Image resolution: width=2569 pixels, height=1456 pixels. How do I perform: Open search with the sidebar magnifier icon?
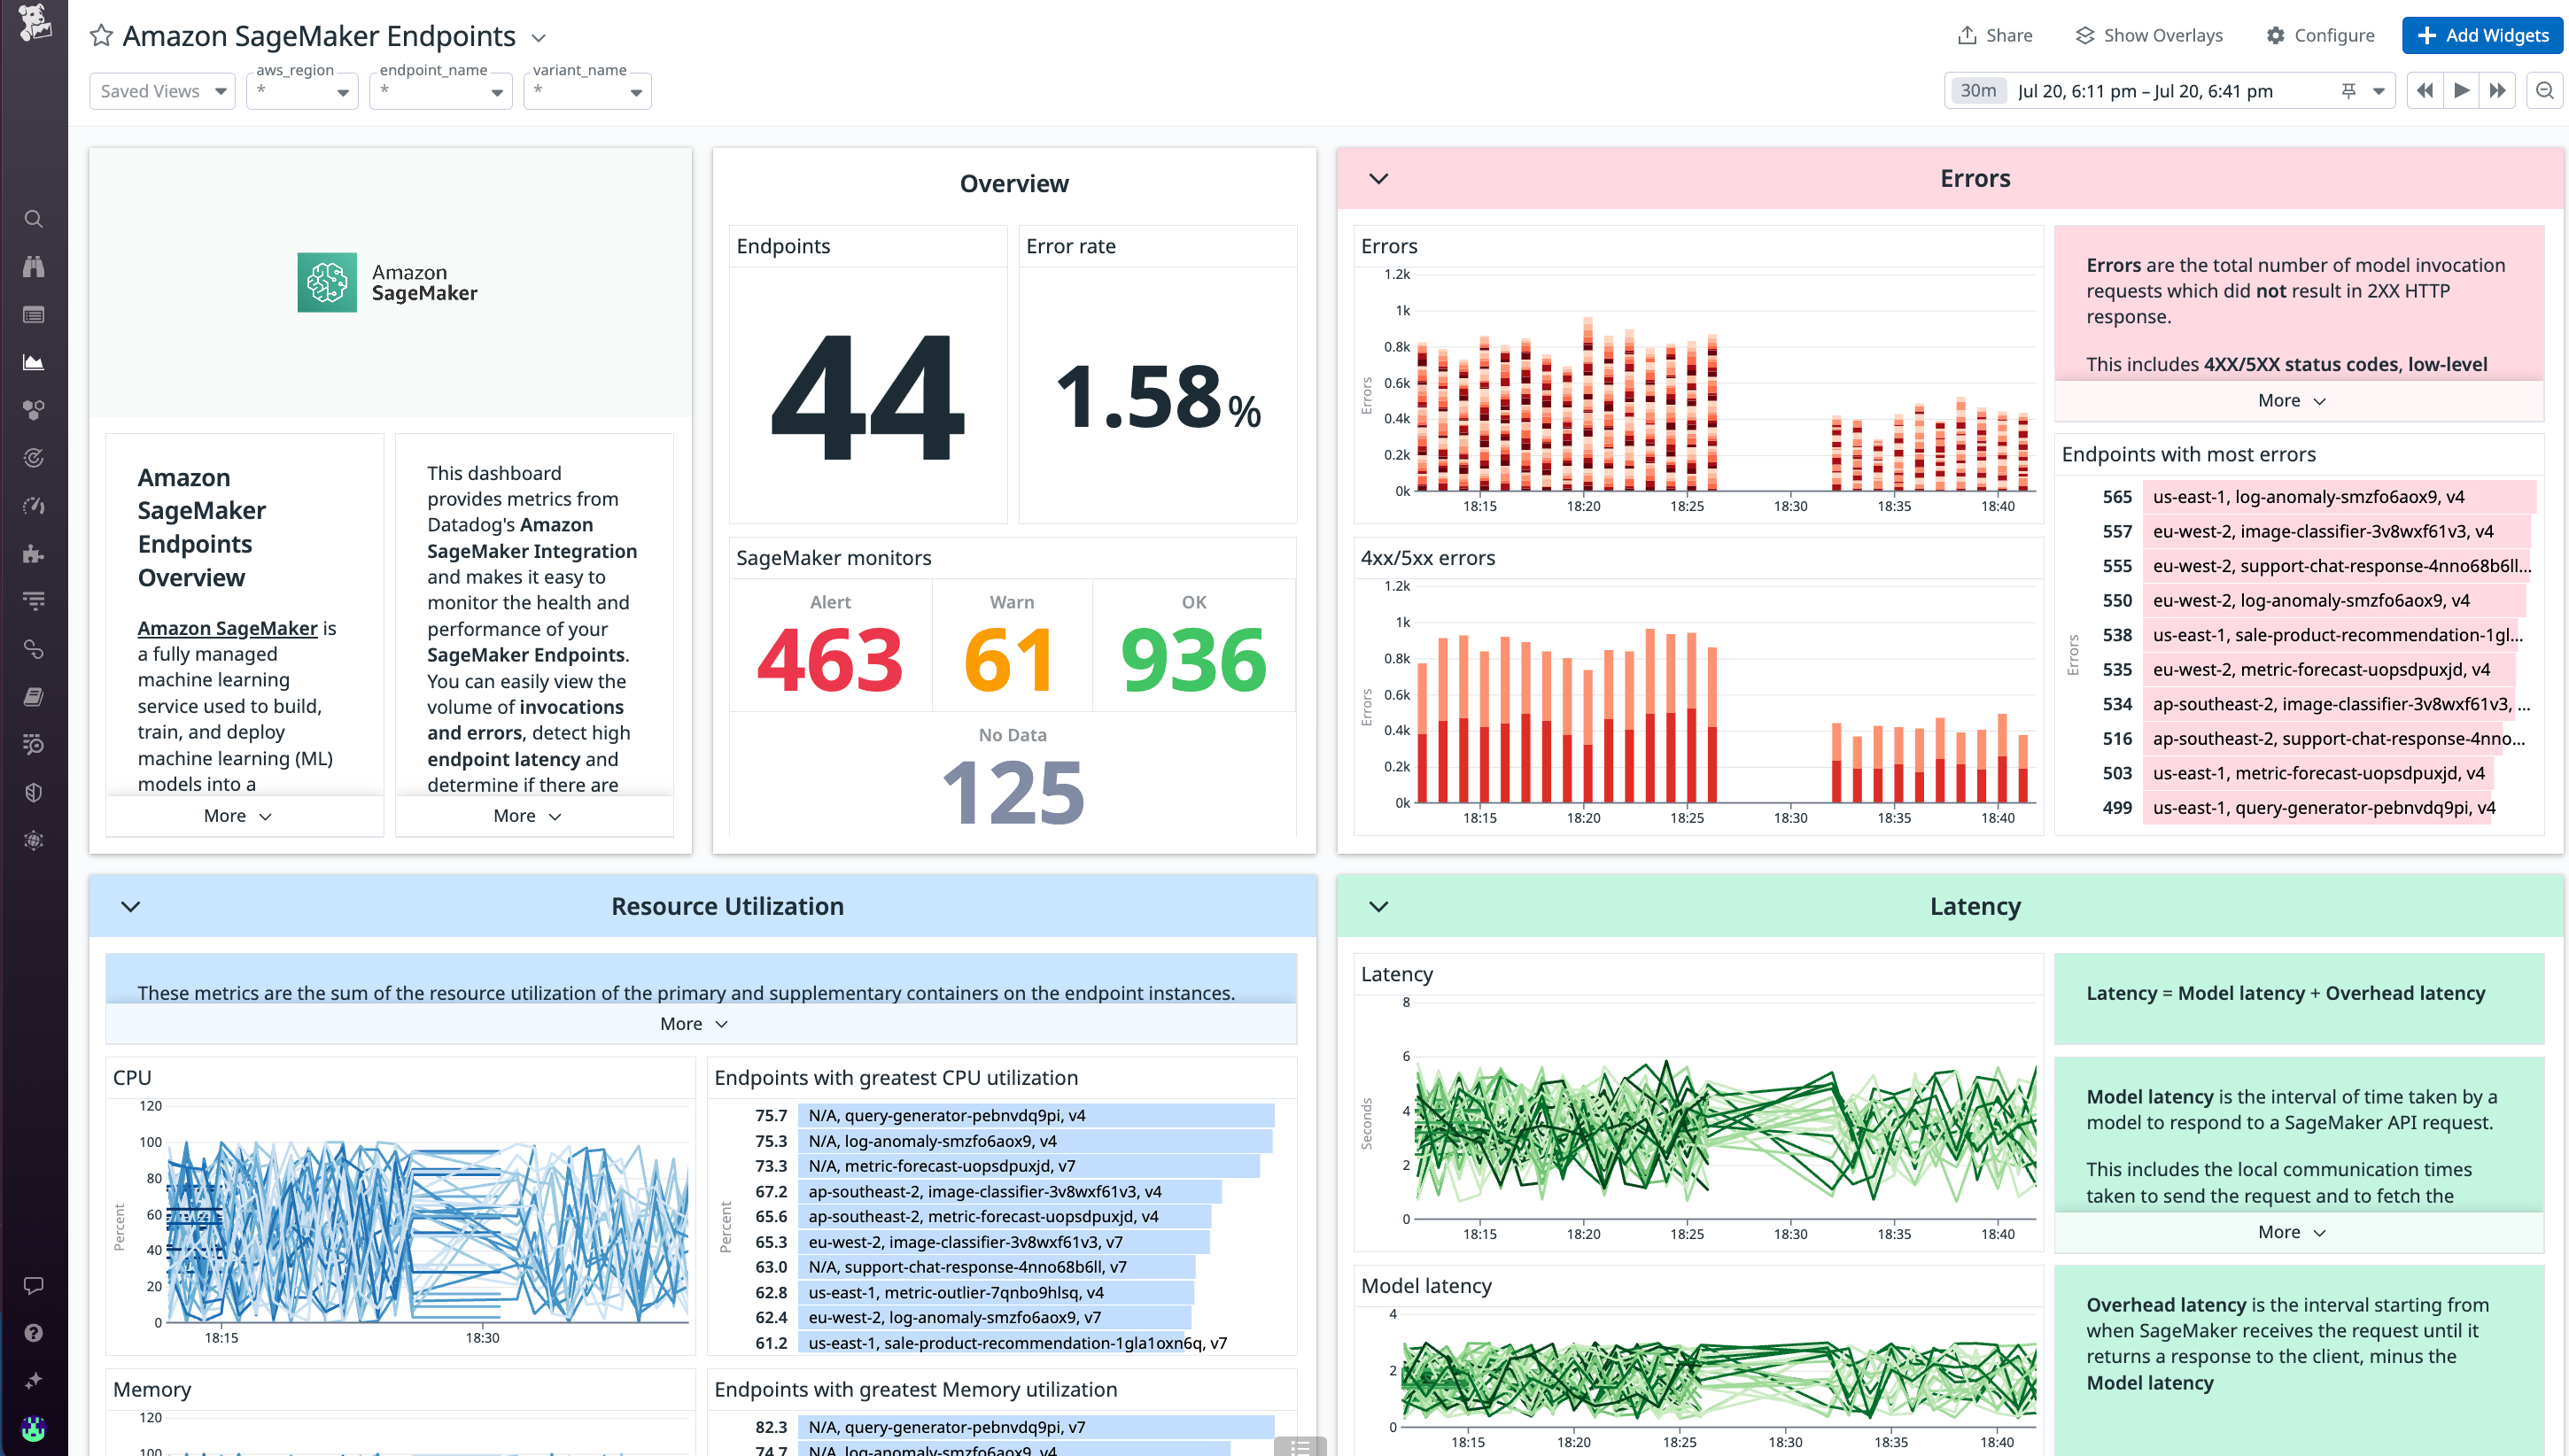[34, 219]
